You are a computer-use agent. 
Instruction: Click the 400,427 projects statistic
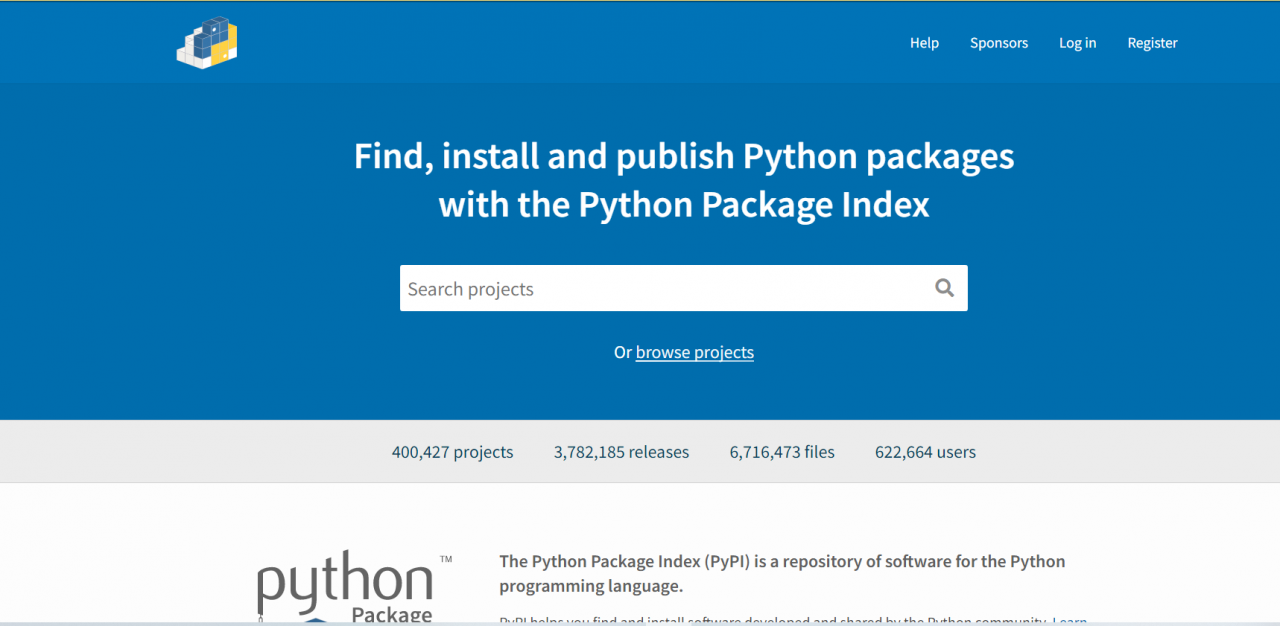click(x=452, y=452)
